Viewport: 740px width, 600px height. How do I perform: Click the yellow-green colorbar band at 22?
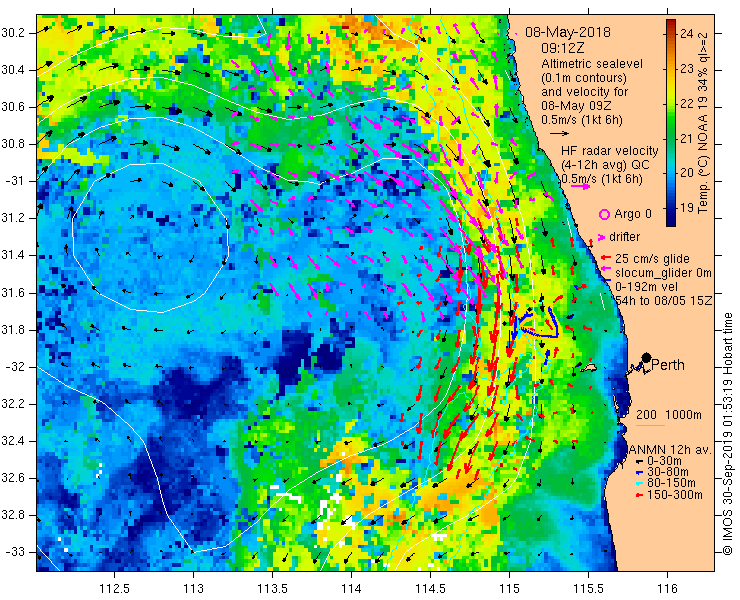(671, 105)
